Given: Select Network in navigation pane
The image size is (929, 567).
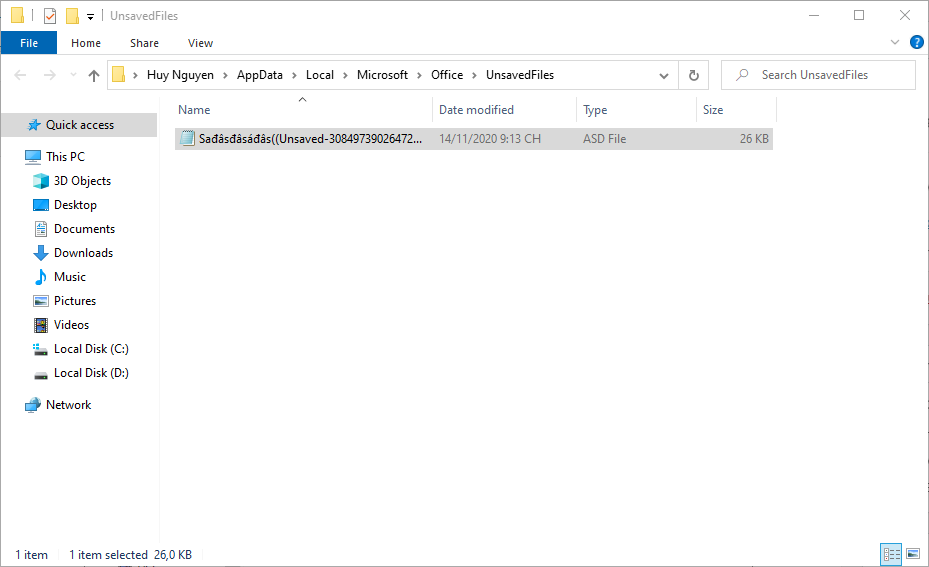Looking at the screenshot, I should [68, 405].
